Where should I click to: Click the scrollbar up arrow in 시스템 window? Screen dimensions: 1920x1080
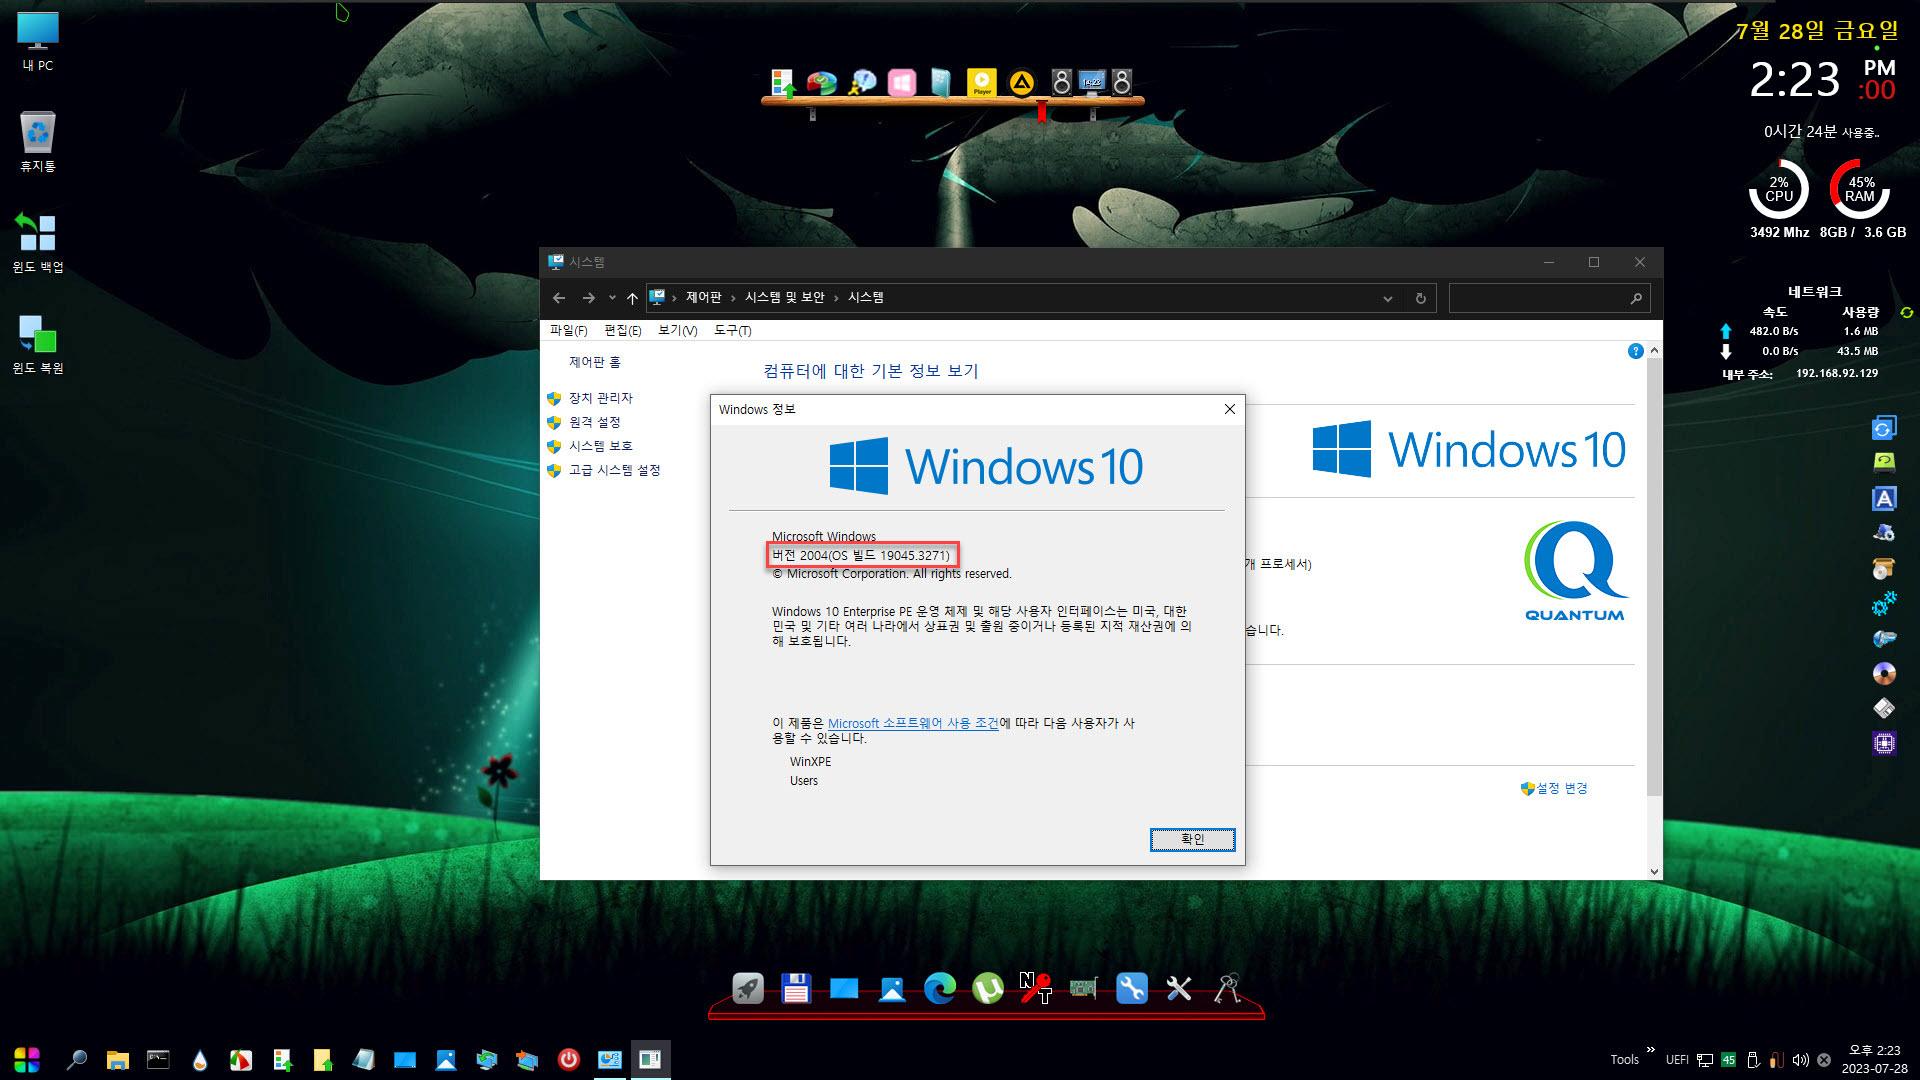point(1654,351)
